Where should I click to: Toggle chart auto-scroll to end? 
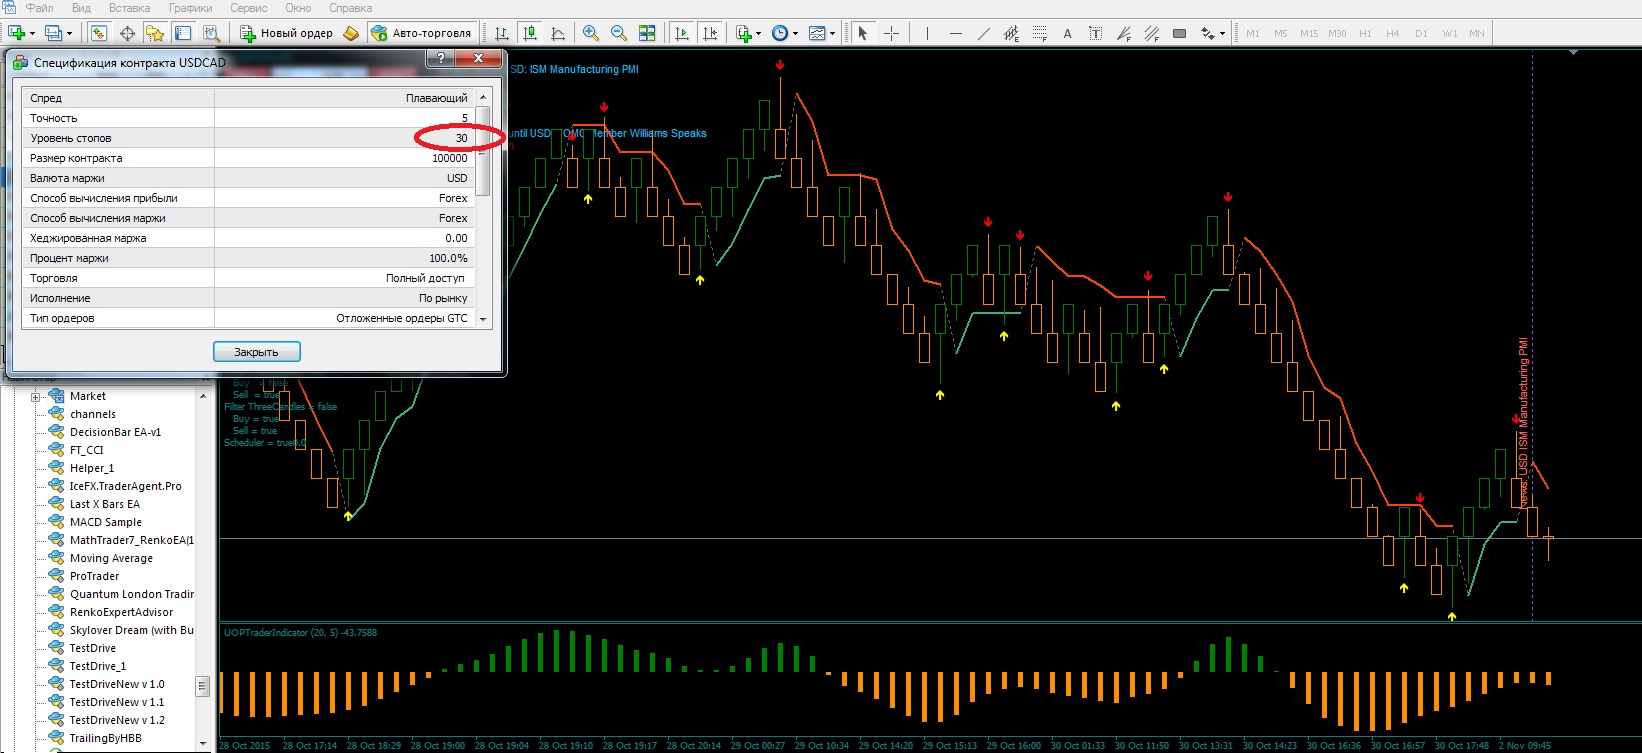tap(682, 33)
